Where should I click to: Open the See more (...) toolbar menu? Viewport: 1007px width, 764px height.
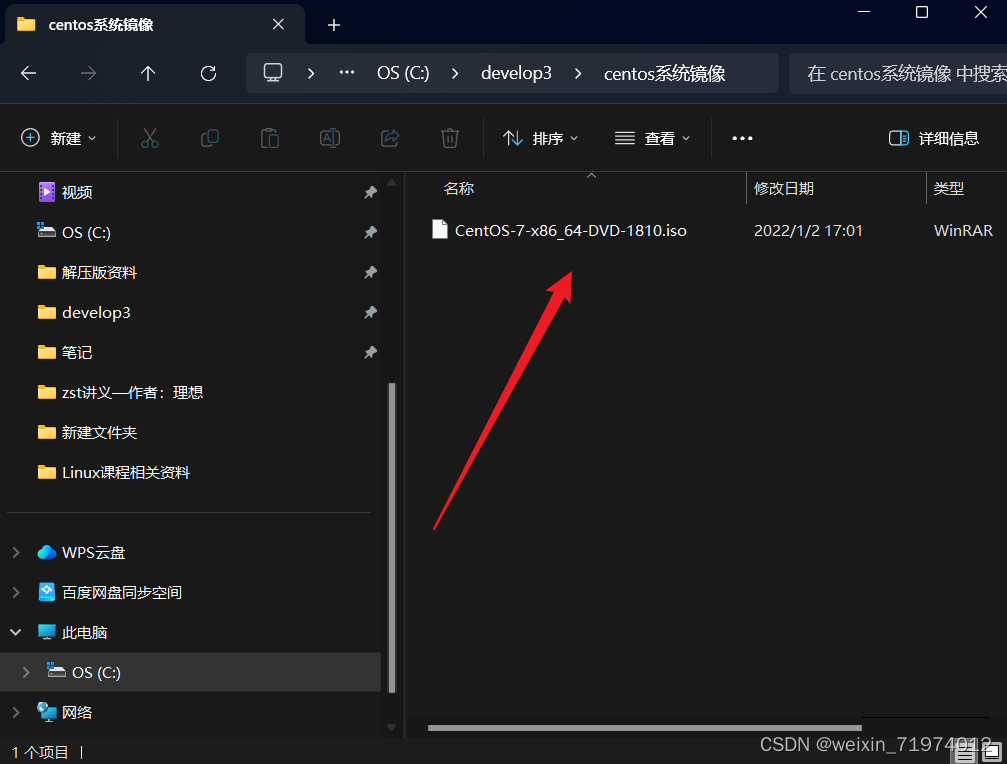click(x=742, y=138)
